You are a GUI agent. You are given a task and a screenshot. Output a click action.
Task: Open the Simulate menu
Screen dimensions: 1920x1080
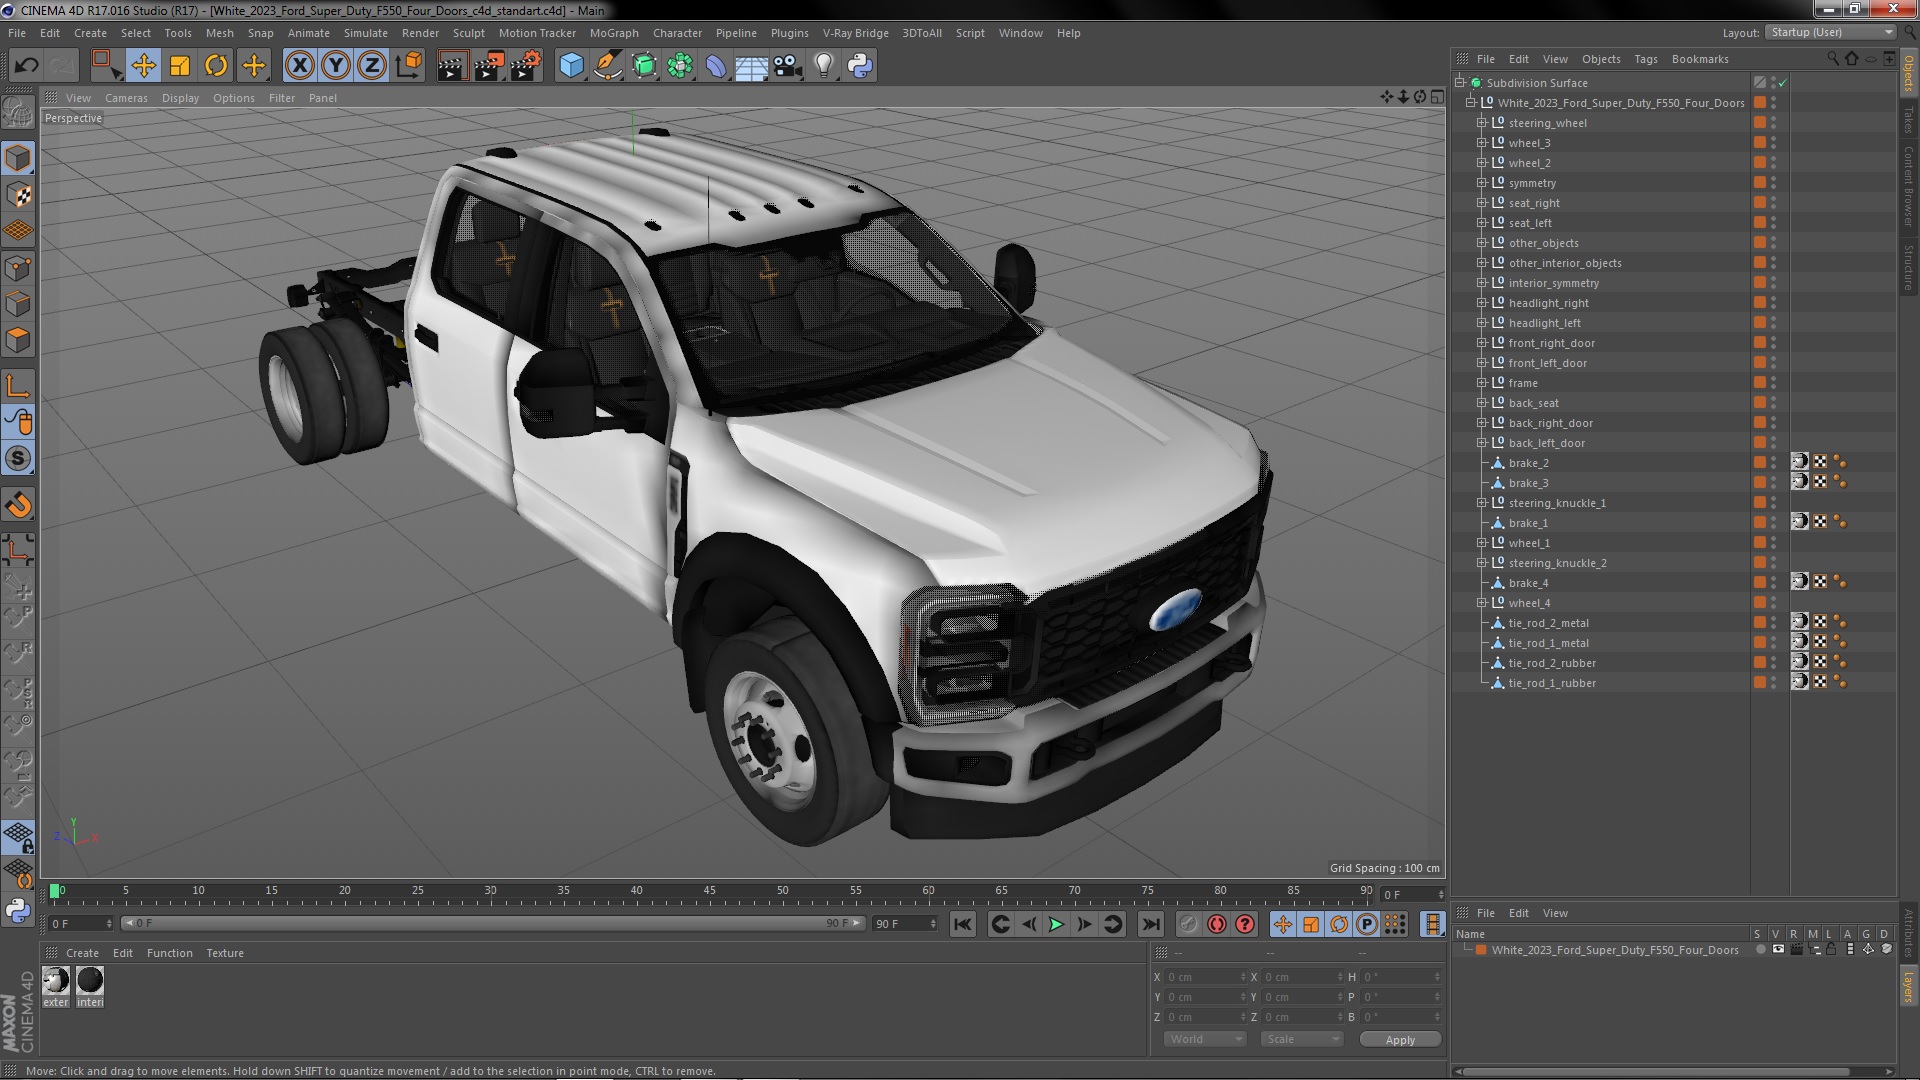[365, 33]
